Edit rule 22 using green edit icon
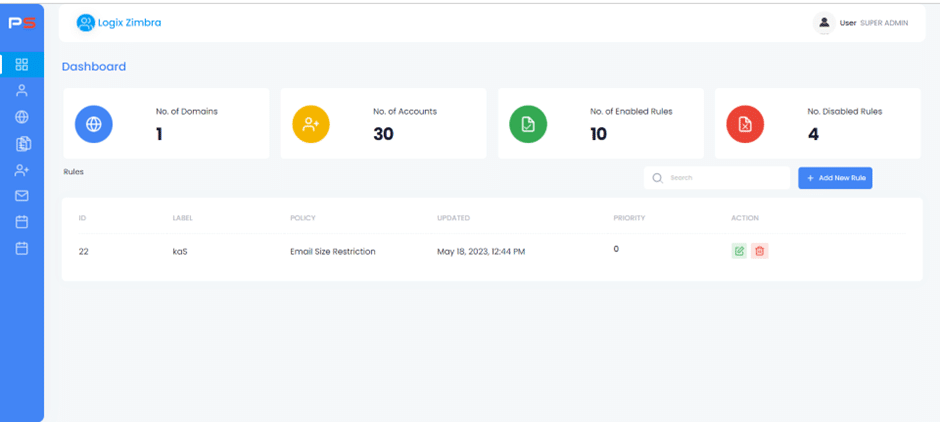 coord(739,251)
